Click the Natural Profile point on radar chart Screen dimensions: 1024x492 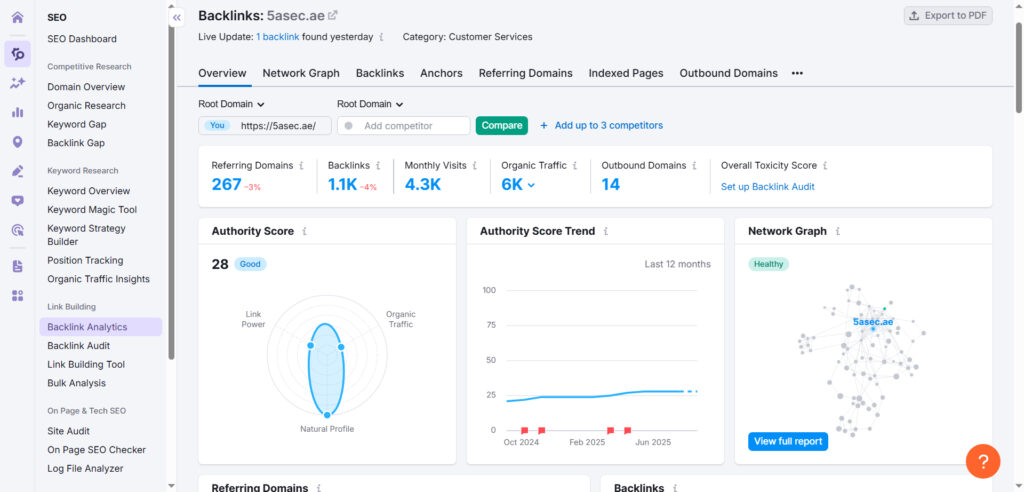tap(327, 414)
